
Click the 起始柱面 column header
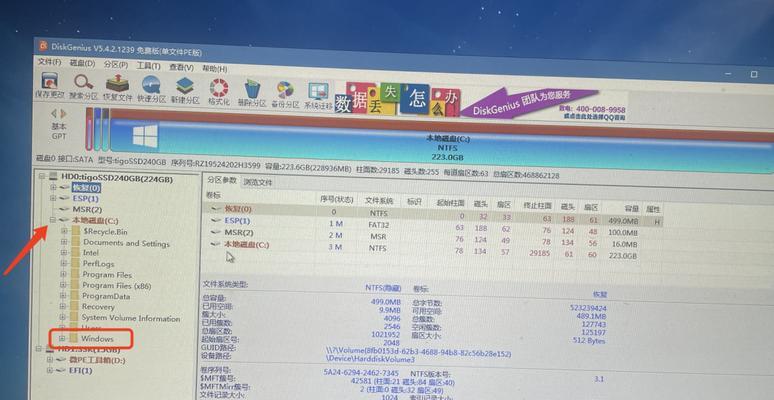click(451, 203)
